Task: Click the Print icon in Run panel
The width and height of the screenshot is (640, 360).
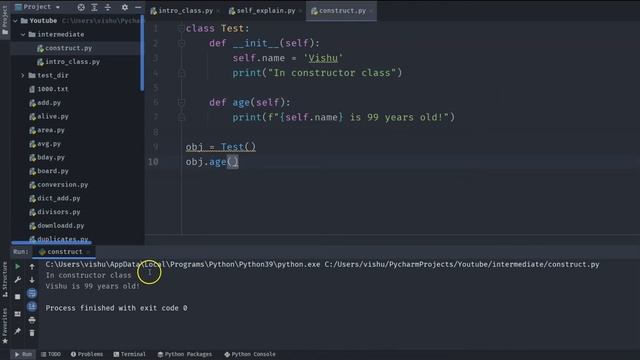Action: [32, 320]
